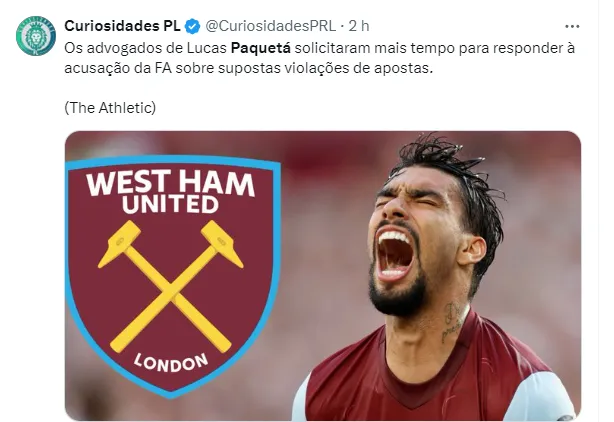Open the three-dot more options menu
The height and width of the screenshot is (422, 614).
tap(572, 27)
